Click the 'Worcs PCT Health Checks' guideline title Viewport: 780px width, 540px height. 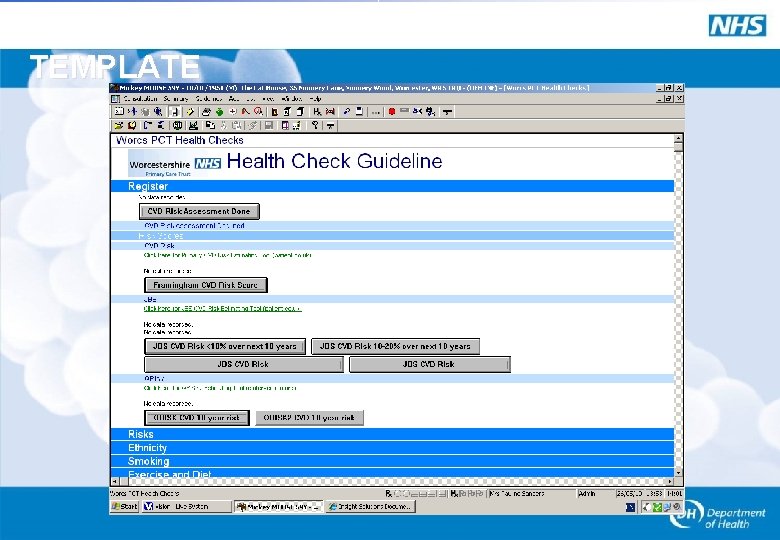180,140
